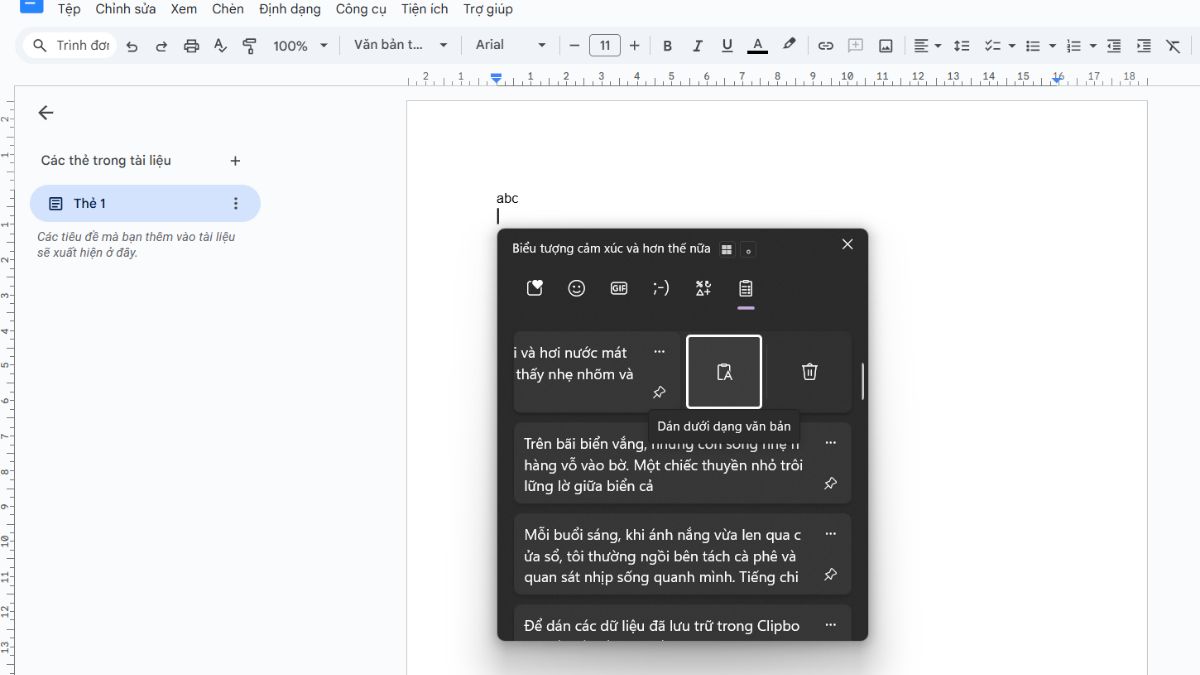Open the Trợ giúp menu
This screenshot has height=675, width=1200.
coord(488,9)
